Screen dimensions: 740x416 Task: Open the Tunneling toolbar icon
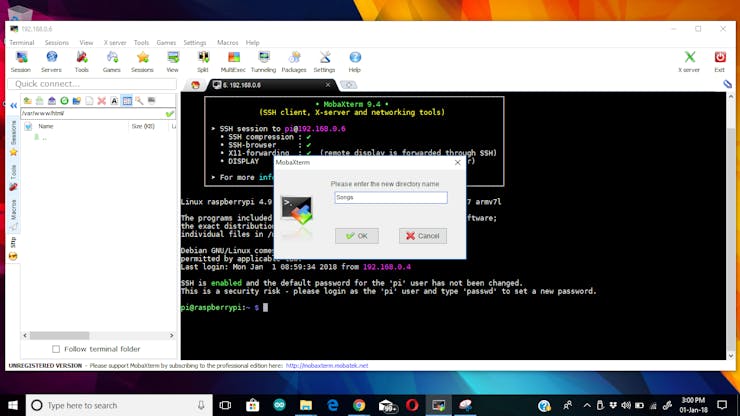[x=263, y=62]
